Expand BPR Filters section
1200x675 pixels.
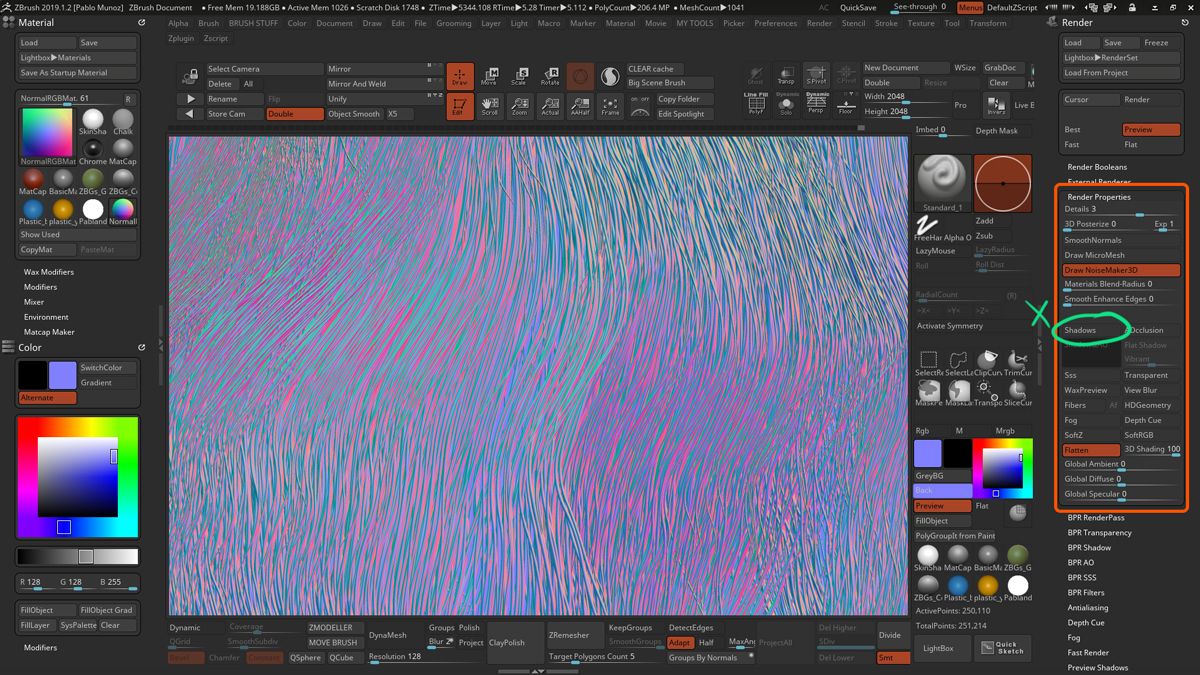tap(1088, 593)
